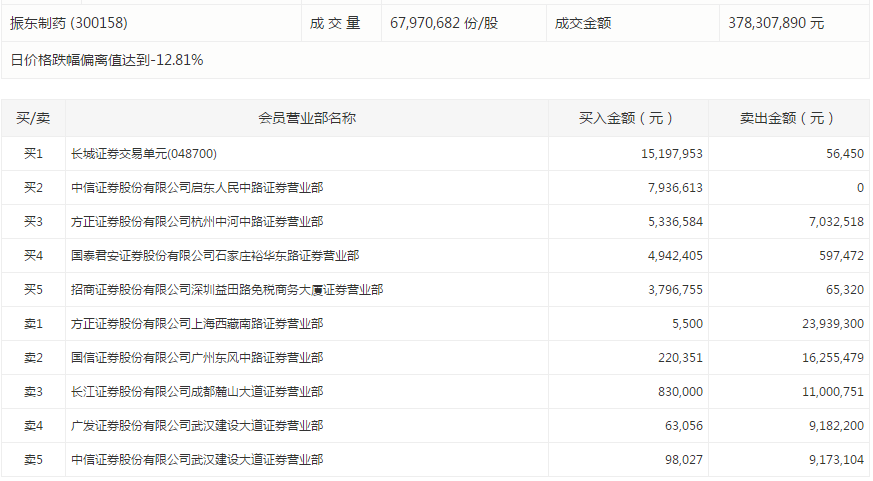
Task: Click 方正证券杭州中河中路证券营业部 name
Action: tap(197, 222)
